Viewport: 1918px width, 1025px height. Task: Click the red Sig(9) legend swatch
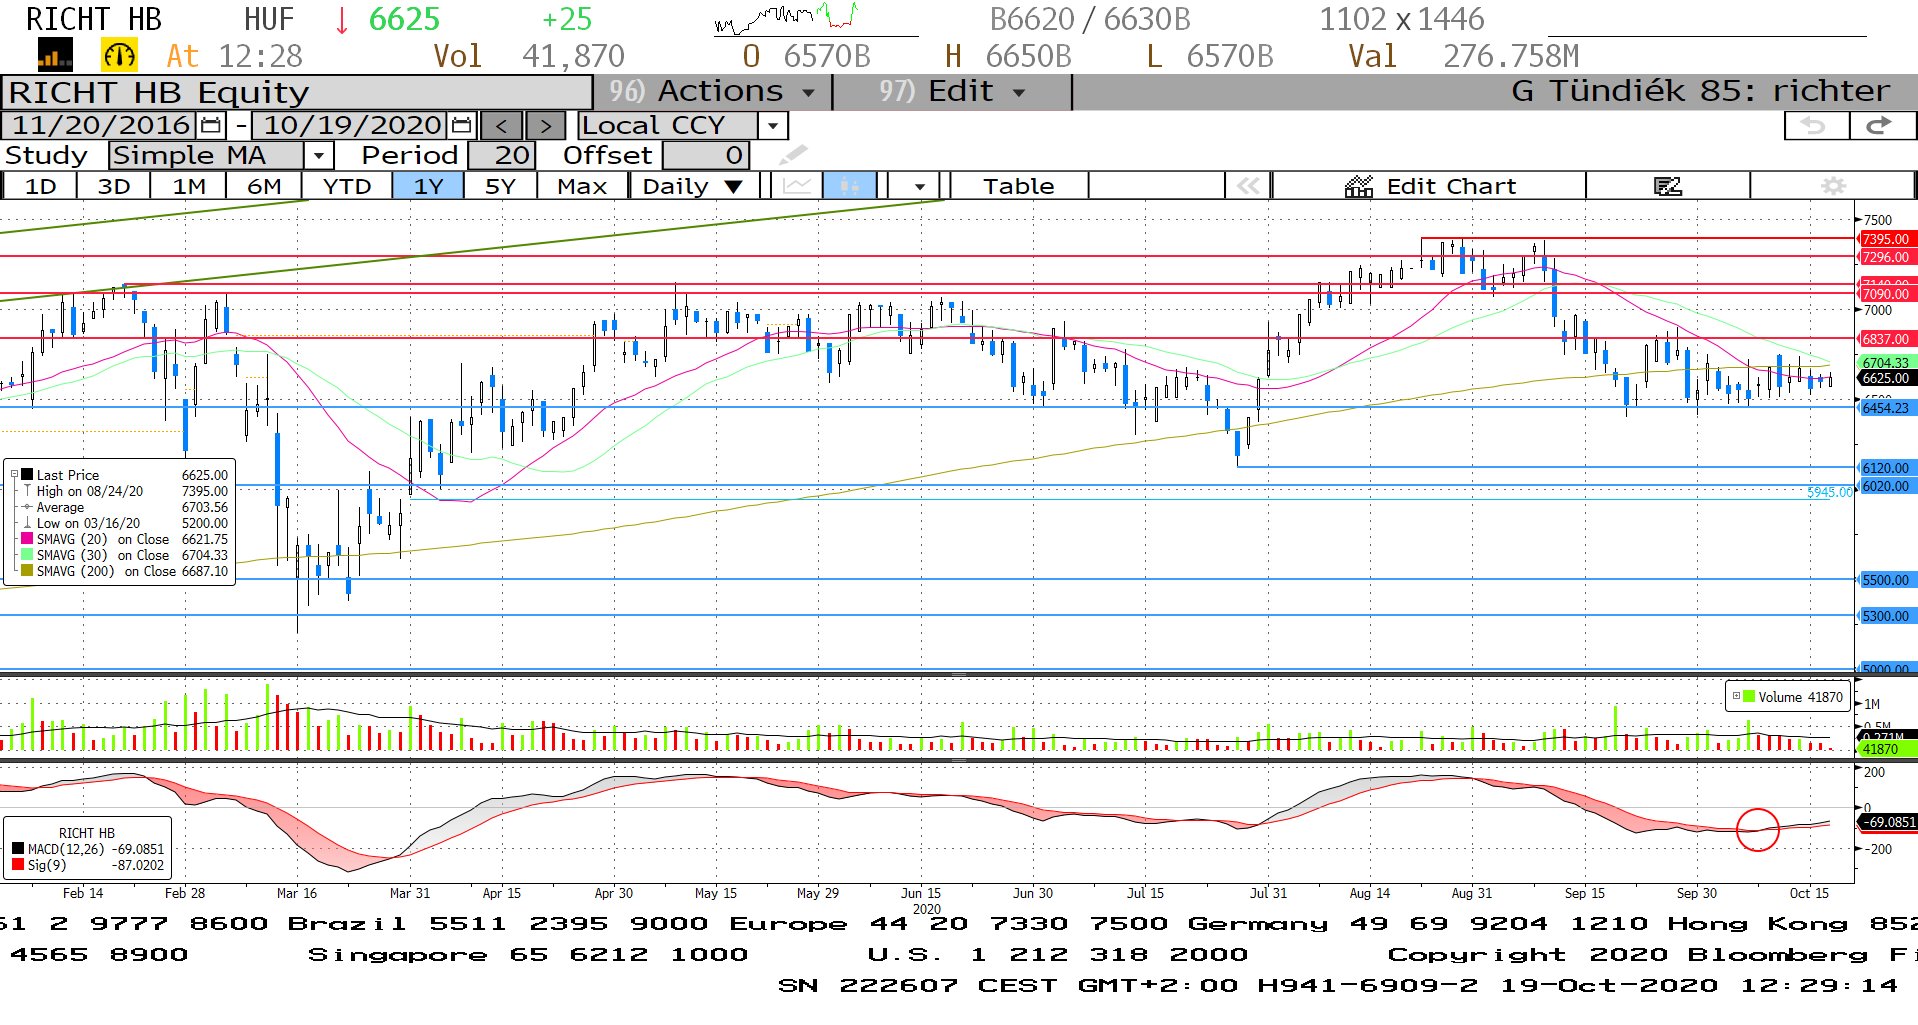(x=18, y=865)
